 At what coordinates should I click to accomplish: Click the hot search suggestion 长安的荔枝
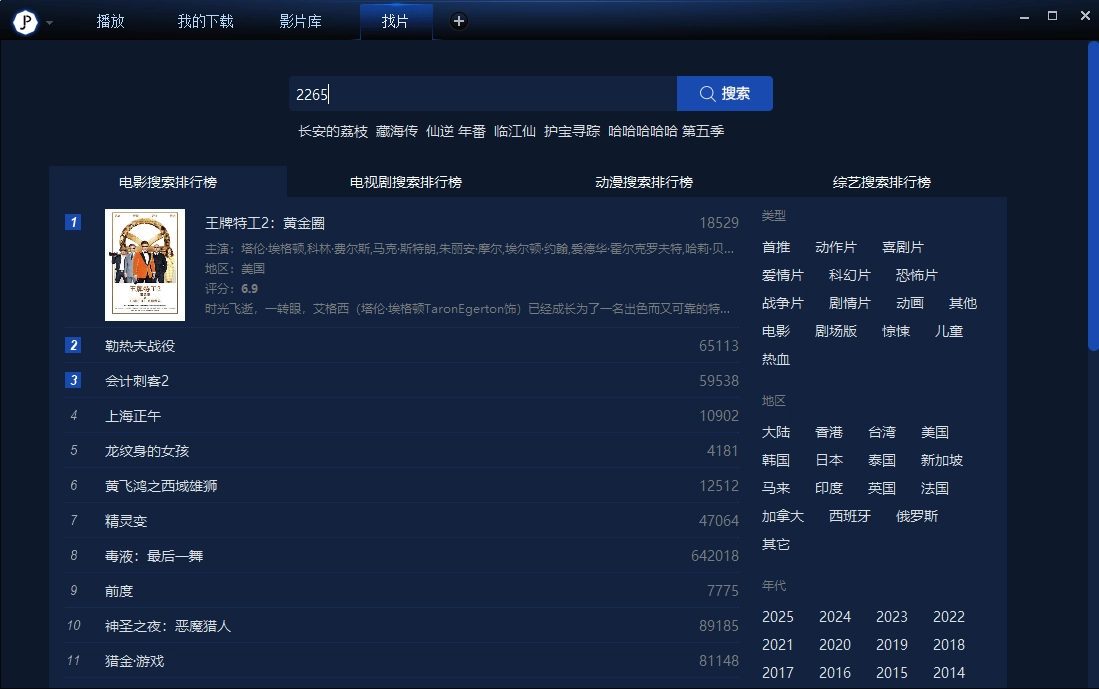coord(333,131)
